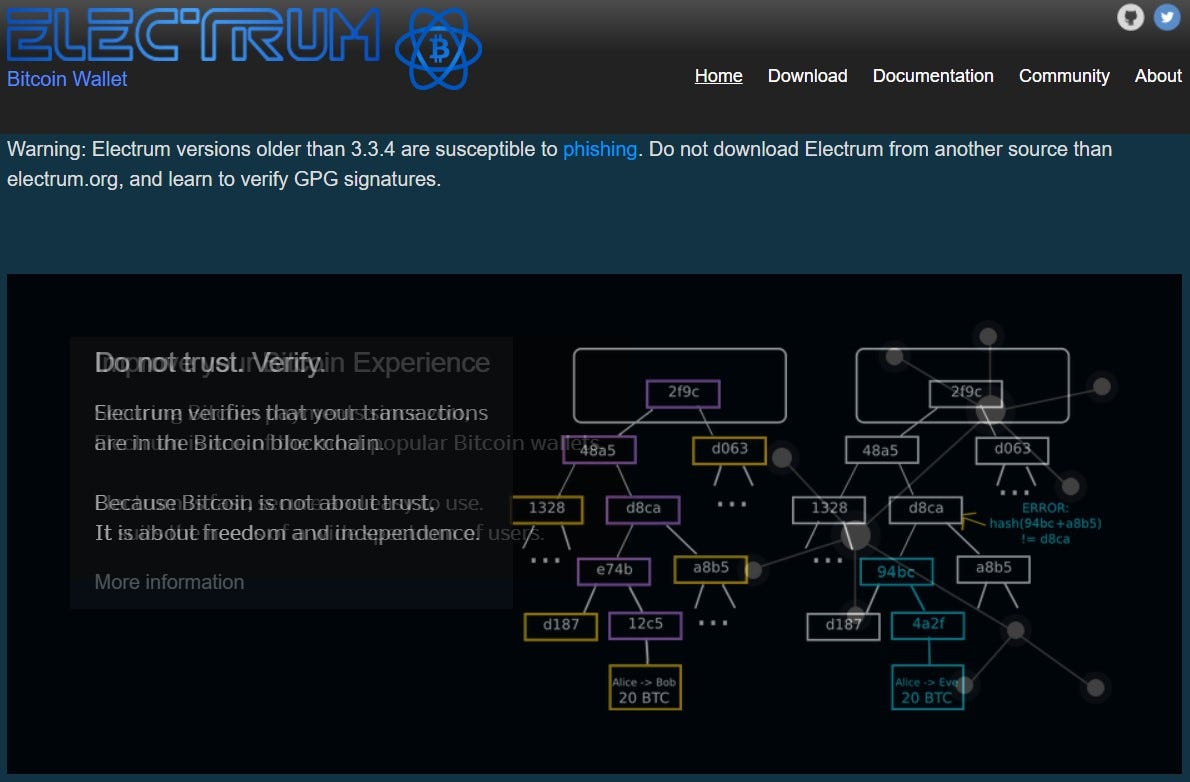Open the Twitter icon link

coord(1167,17)
